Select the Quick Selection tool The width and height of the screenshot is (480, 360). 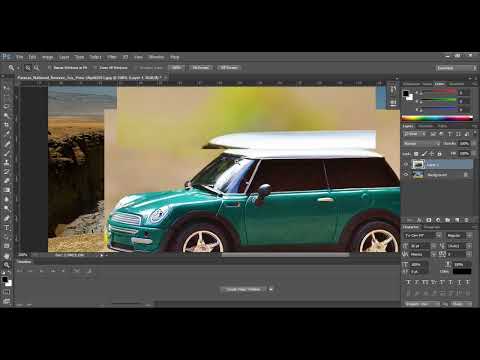coord(6,116)
